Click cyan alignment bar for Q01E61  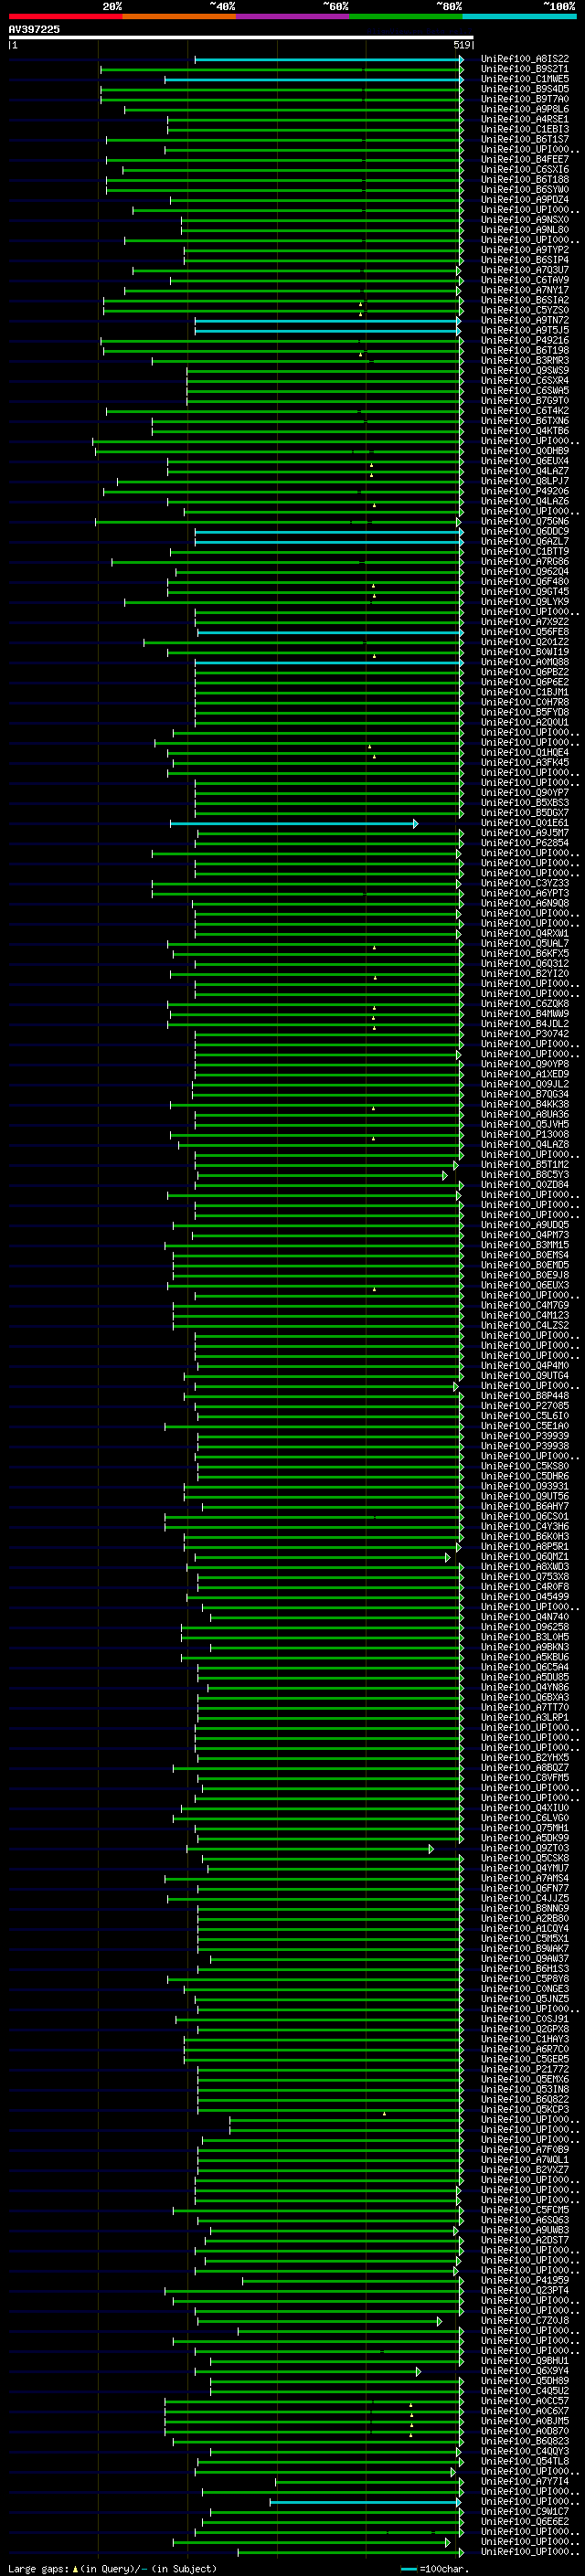(294, 824)
